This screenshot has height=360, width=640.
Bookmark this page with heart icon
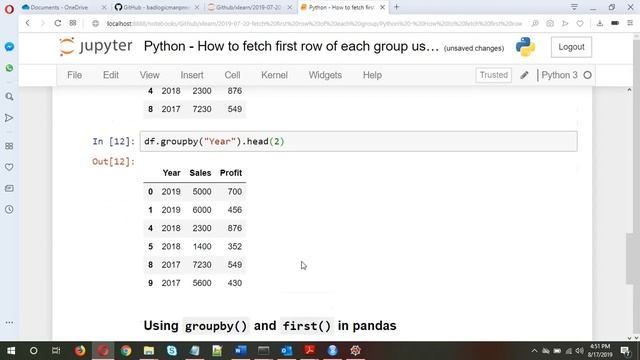[580, 23]
